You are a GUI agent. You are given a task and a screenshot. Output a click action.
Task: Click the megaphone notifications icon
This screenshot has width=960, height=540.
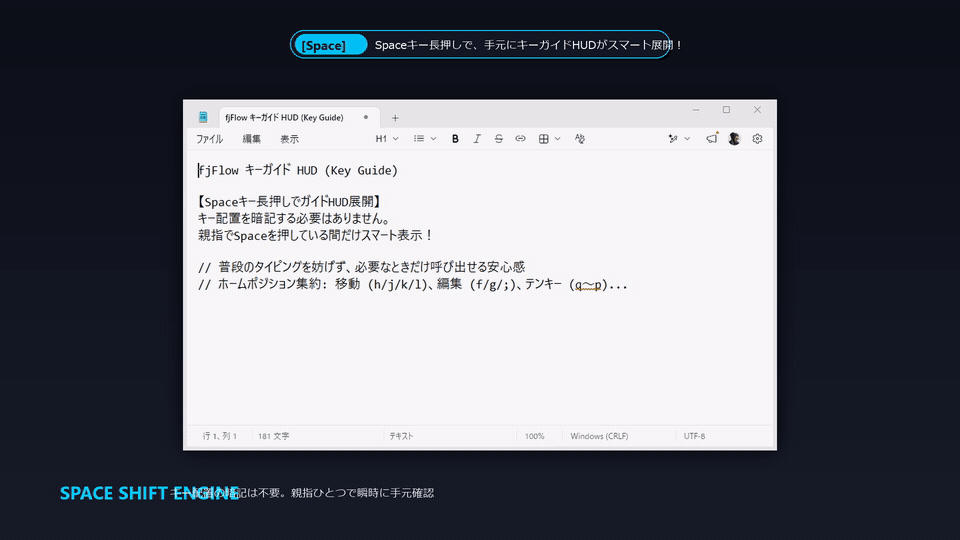711,139
